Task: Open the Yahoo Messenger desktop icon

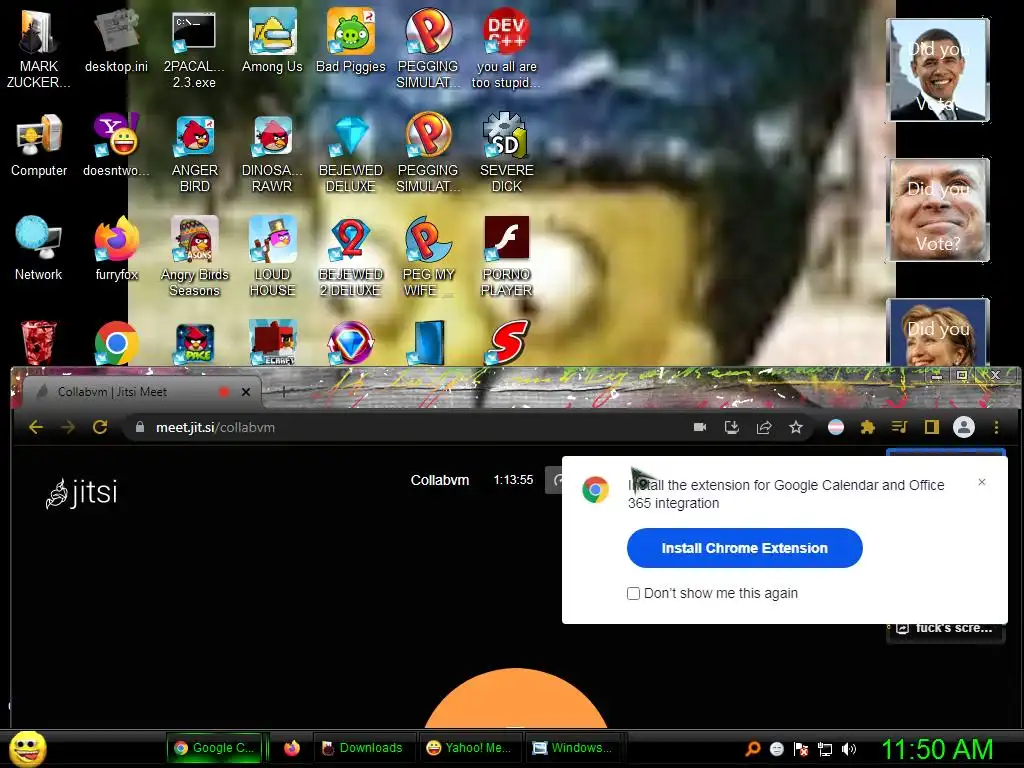Action: [116, 145]
